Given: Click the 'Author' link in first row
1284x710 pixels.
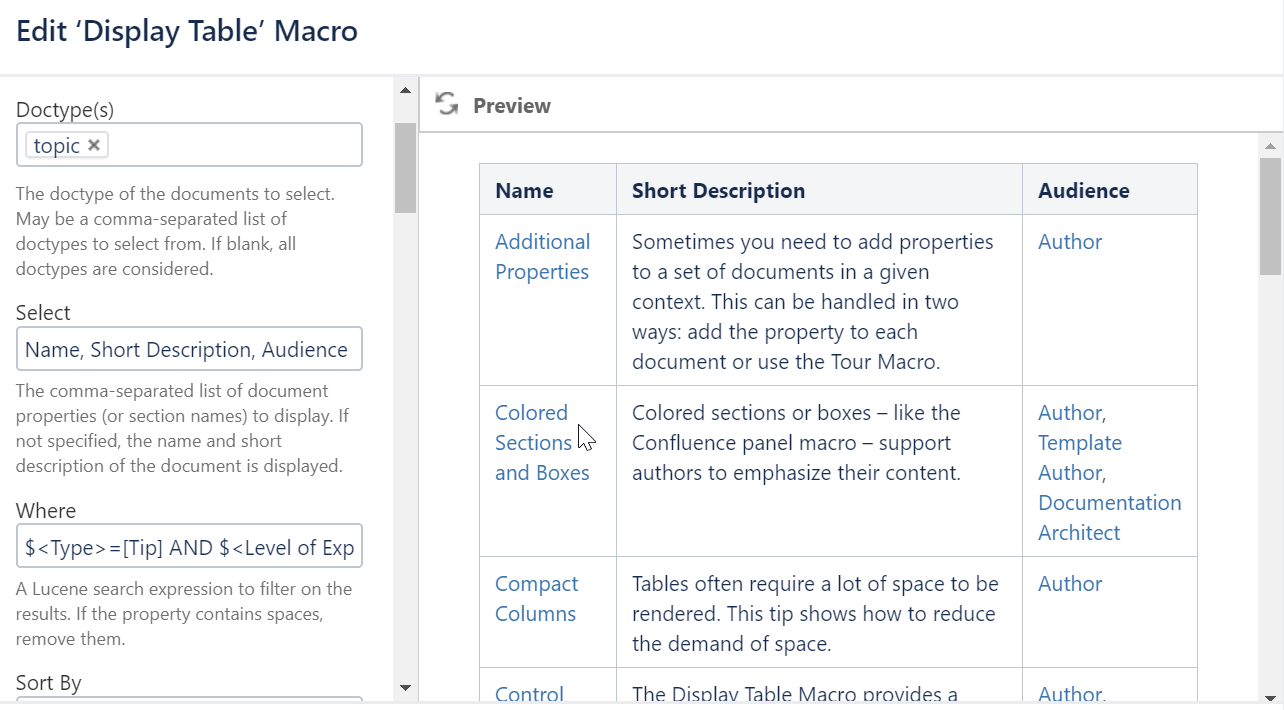Looking at the screenshot, I should point(1069,241).
